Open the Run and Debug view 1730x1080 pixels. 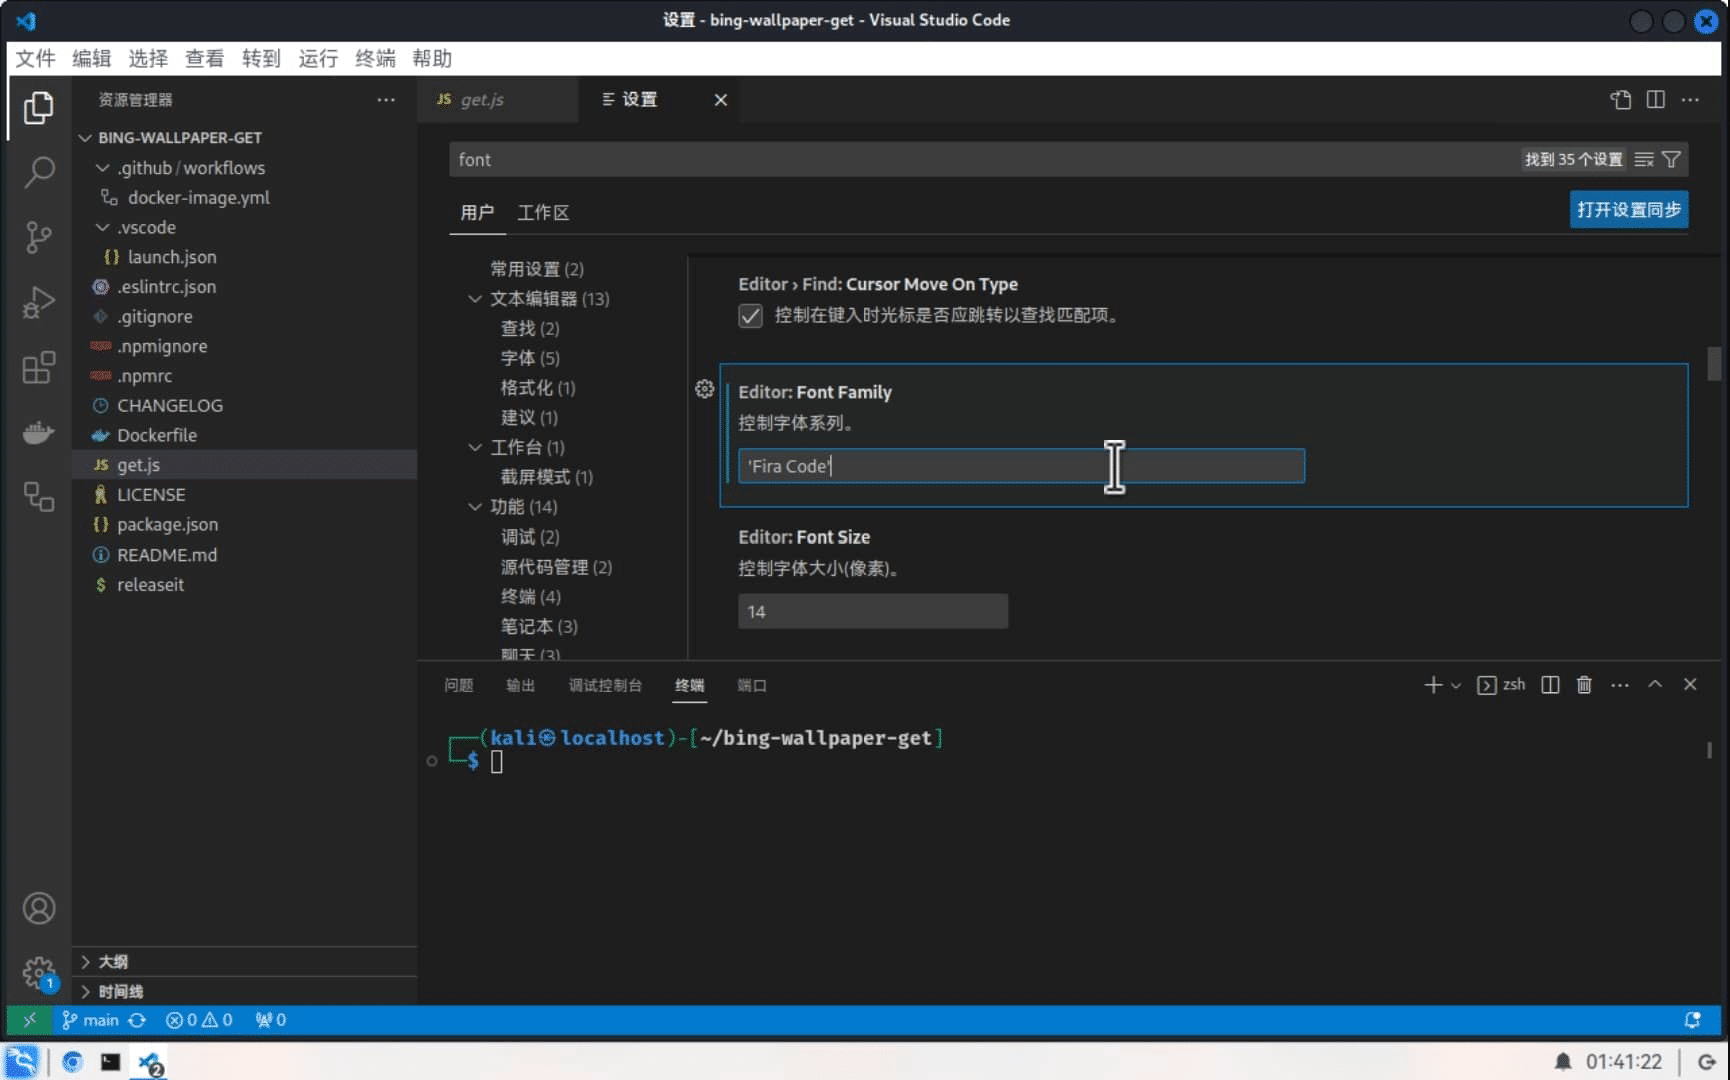[38, 302]
